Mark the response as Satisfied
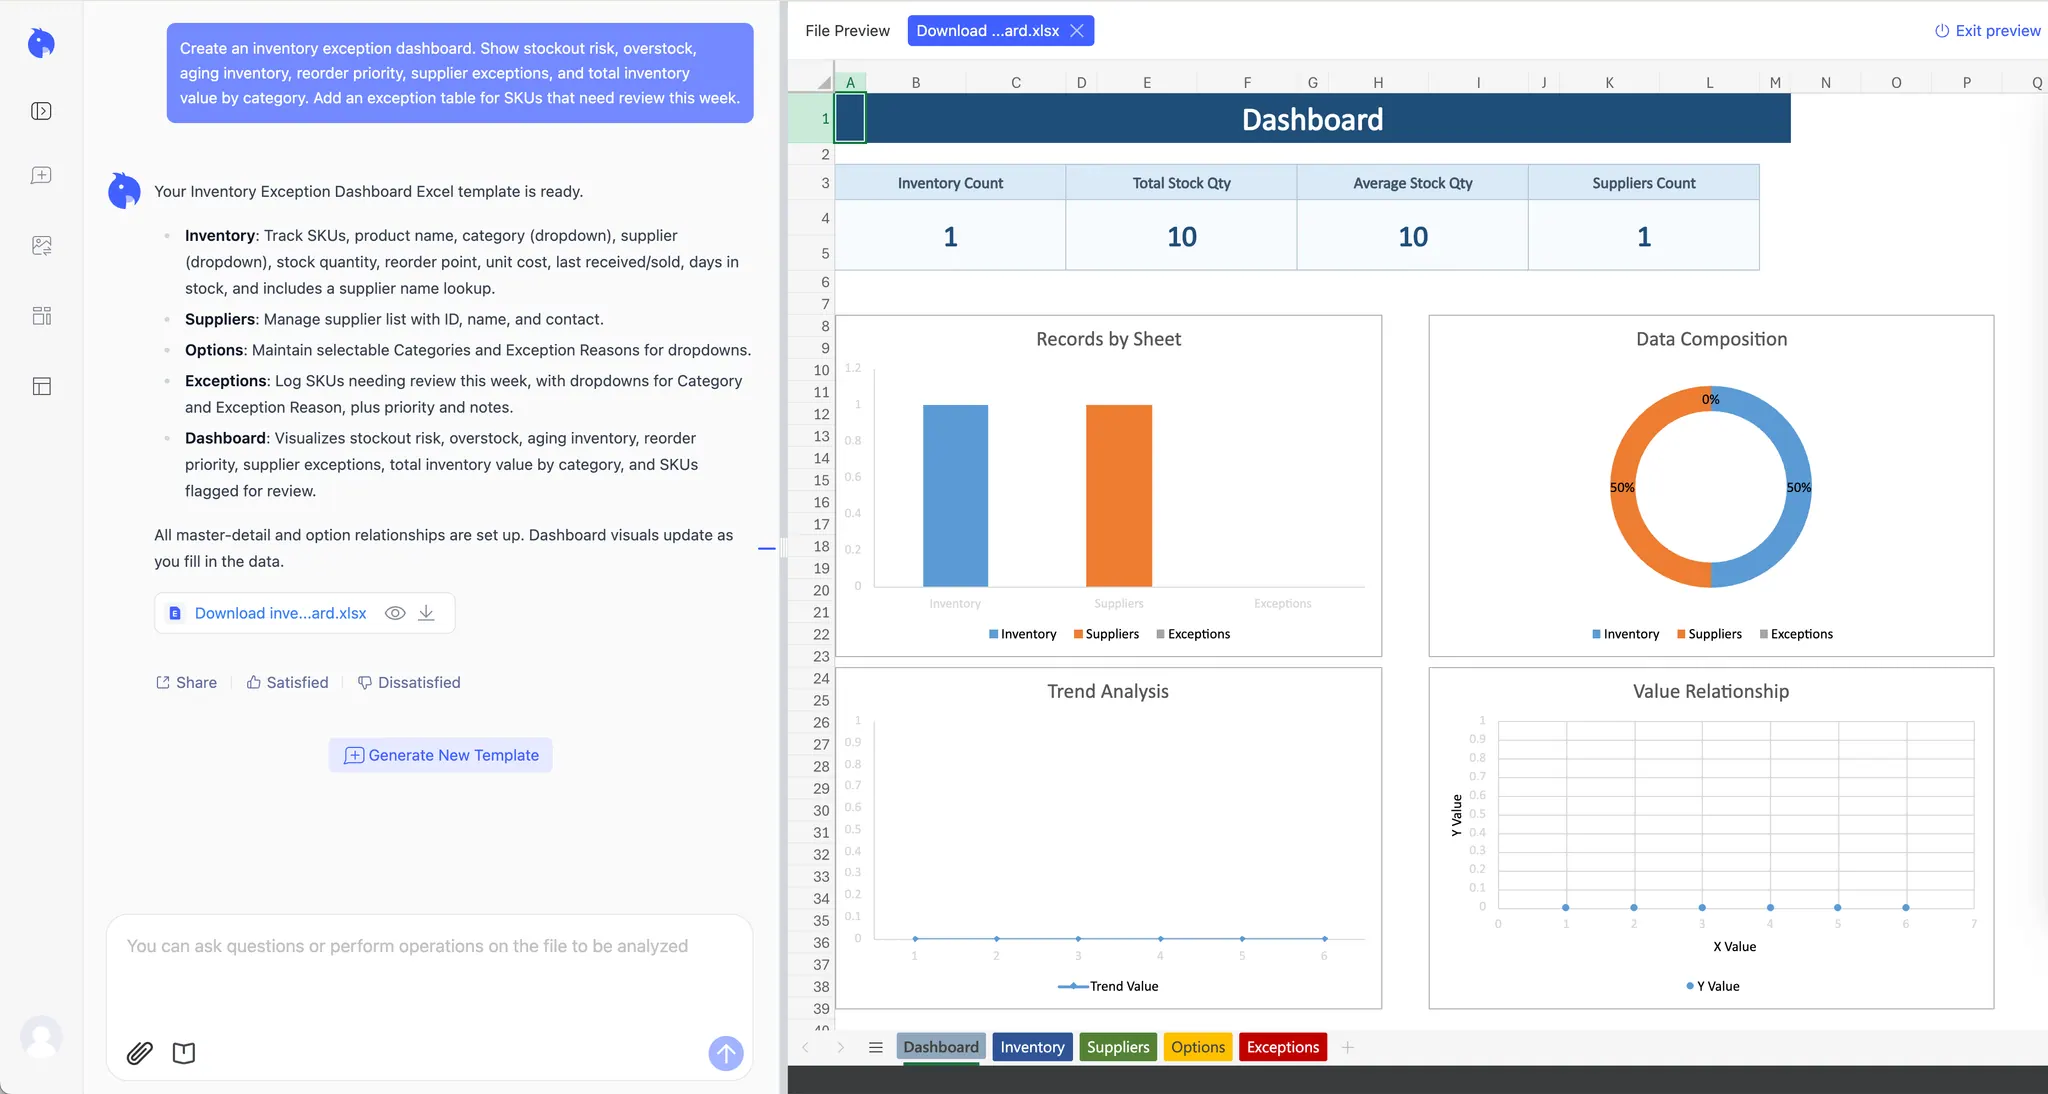The width and height of the screenshot is (2048, 1094). pyautogui.click(x=288, y=682)
